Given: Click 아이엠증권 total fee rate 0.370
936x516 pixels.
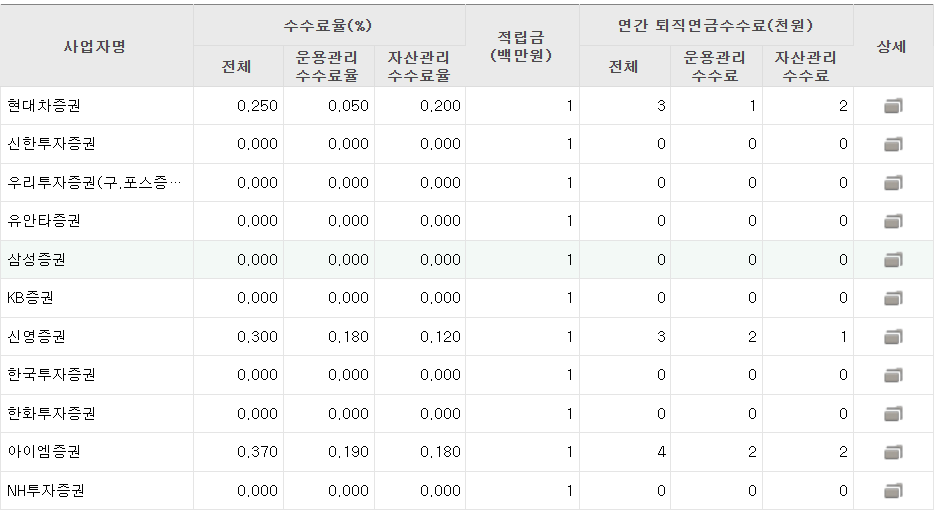Looking at the screenshot, I should click(x=257, y=452).
